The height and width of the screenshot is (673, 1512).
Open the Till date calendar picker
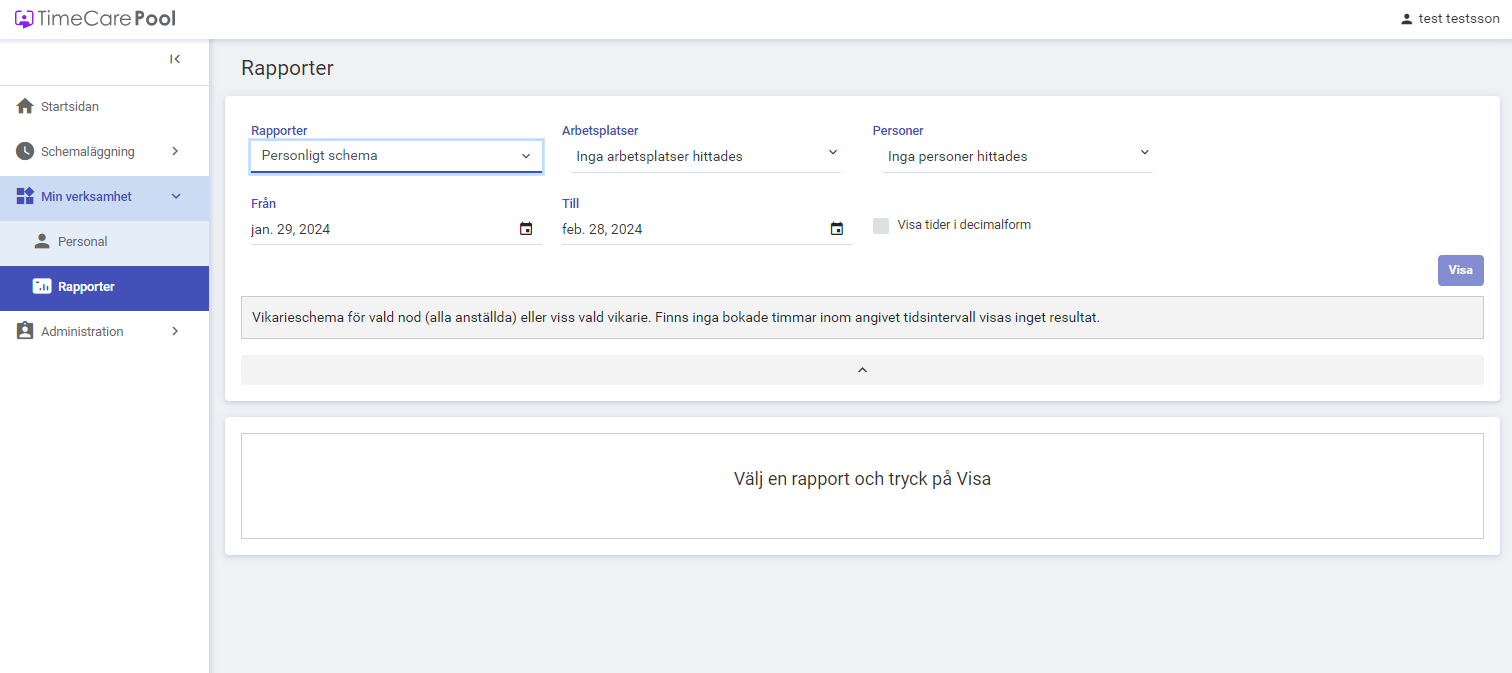click(837, 229)
